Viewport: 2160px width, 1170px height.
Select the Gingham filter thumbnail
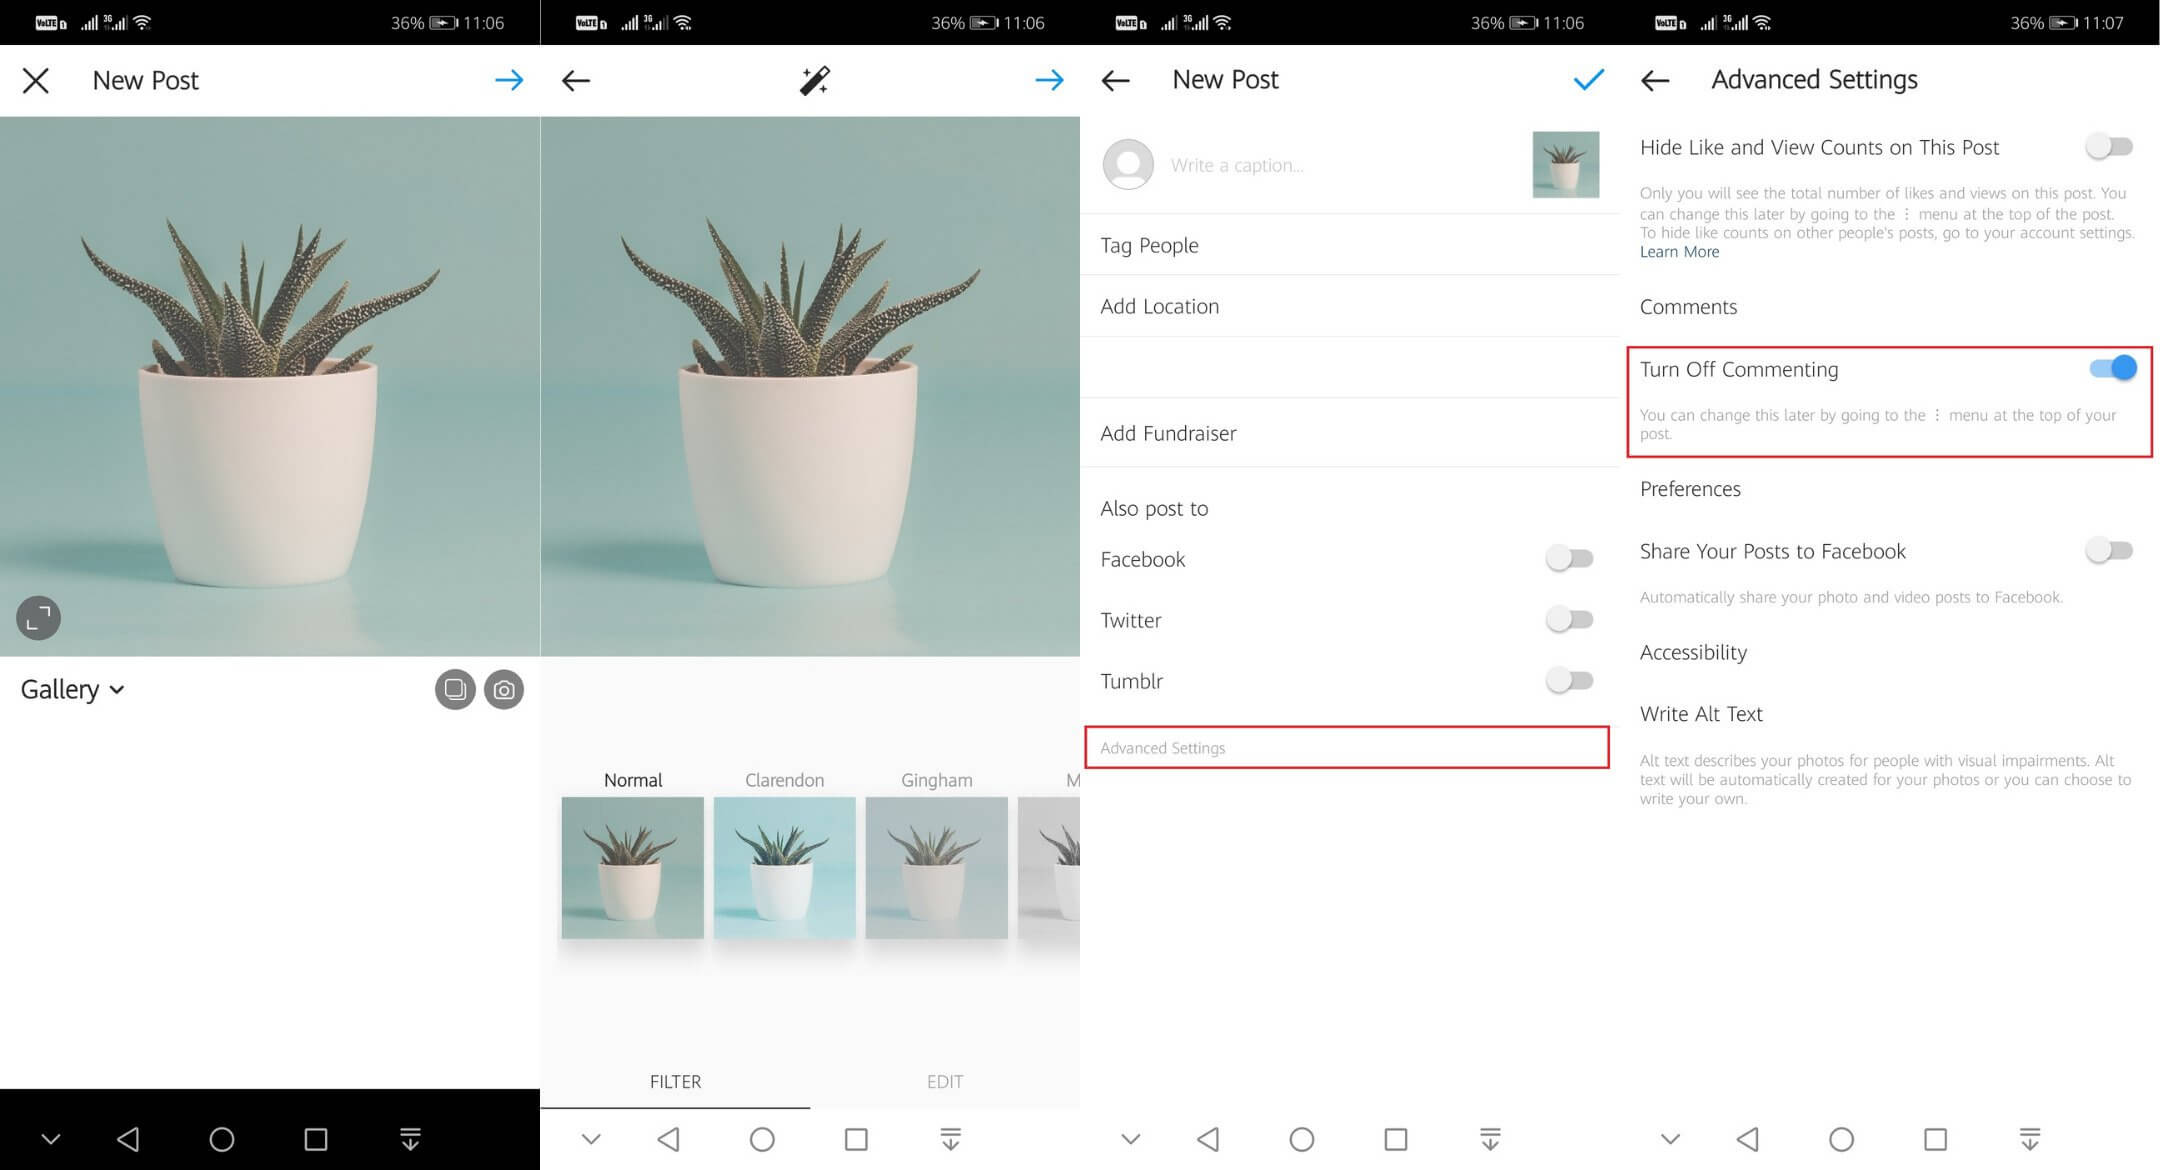tap(936, 867)
